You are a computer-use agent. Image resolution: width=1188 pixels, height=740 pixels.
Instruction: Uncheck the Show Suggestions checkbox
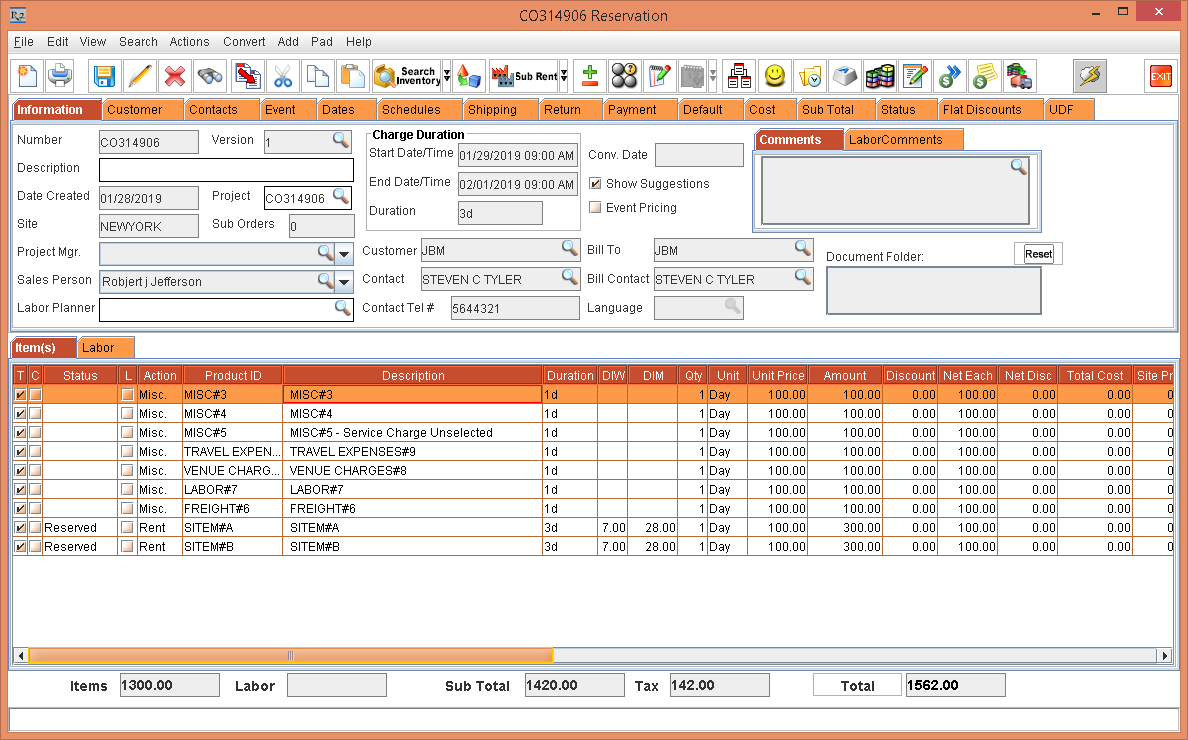(x=596, y=184)
